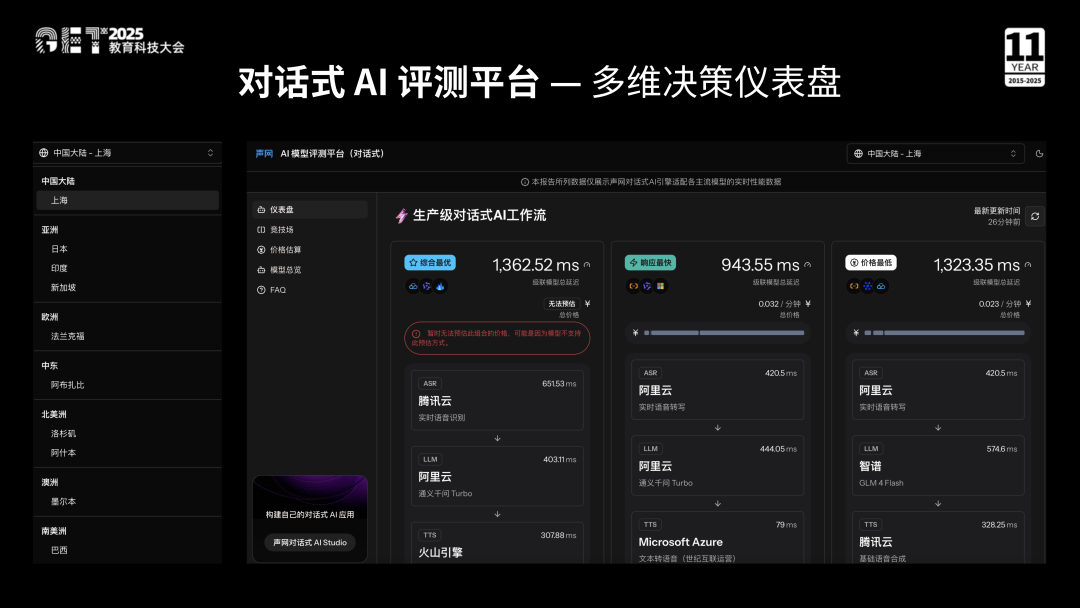Screen dimensions: 1080x608
Task: Open the 智谱 GLM 4 Flash card
Action: [x=938, y=465]
